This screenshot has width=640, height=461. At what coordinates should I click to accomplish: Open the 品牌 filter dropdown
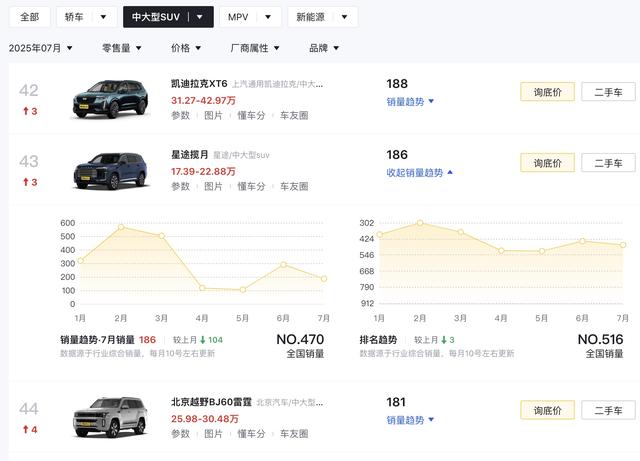(x=324, y=48)
